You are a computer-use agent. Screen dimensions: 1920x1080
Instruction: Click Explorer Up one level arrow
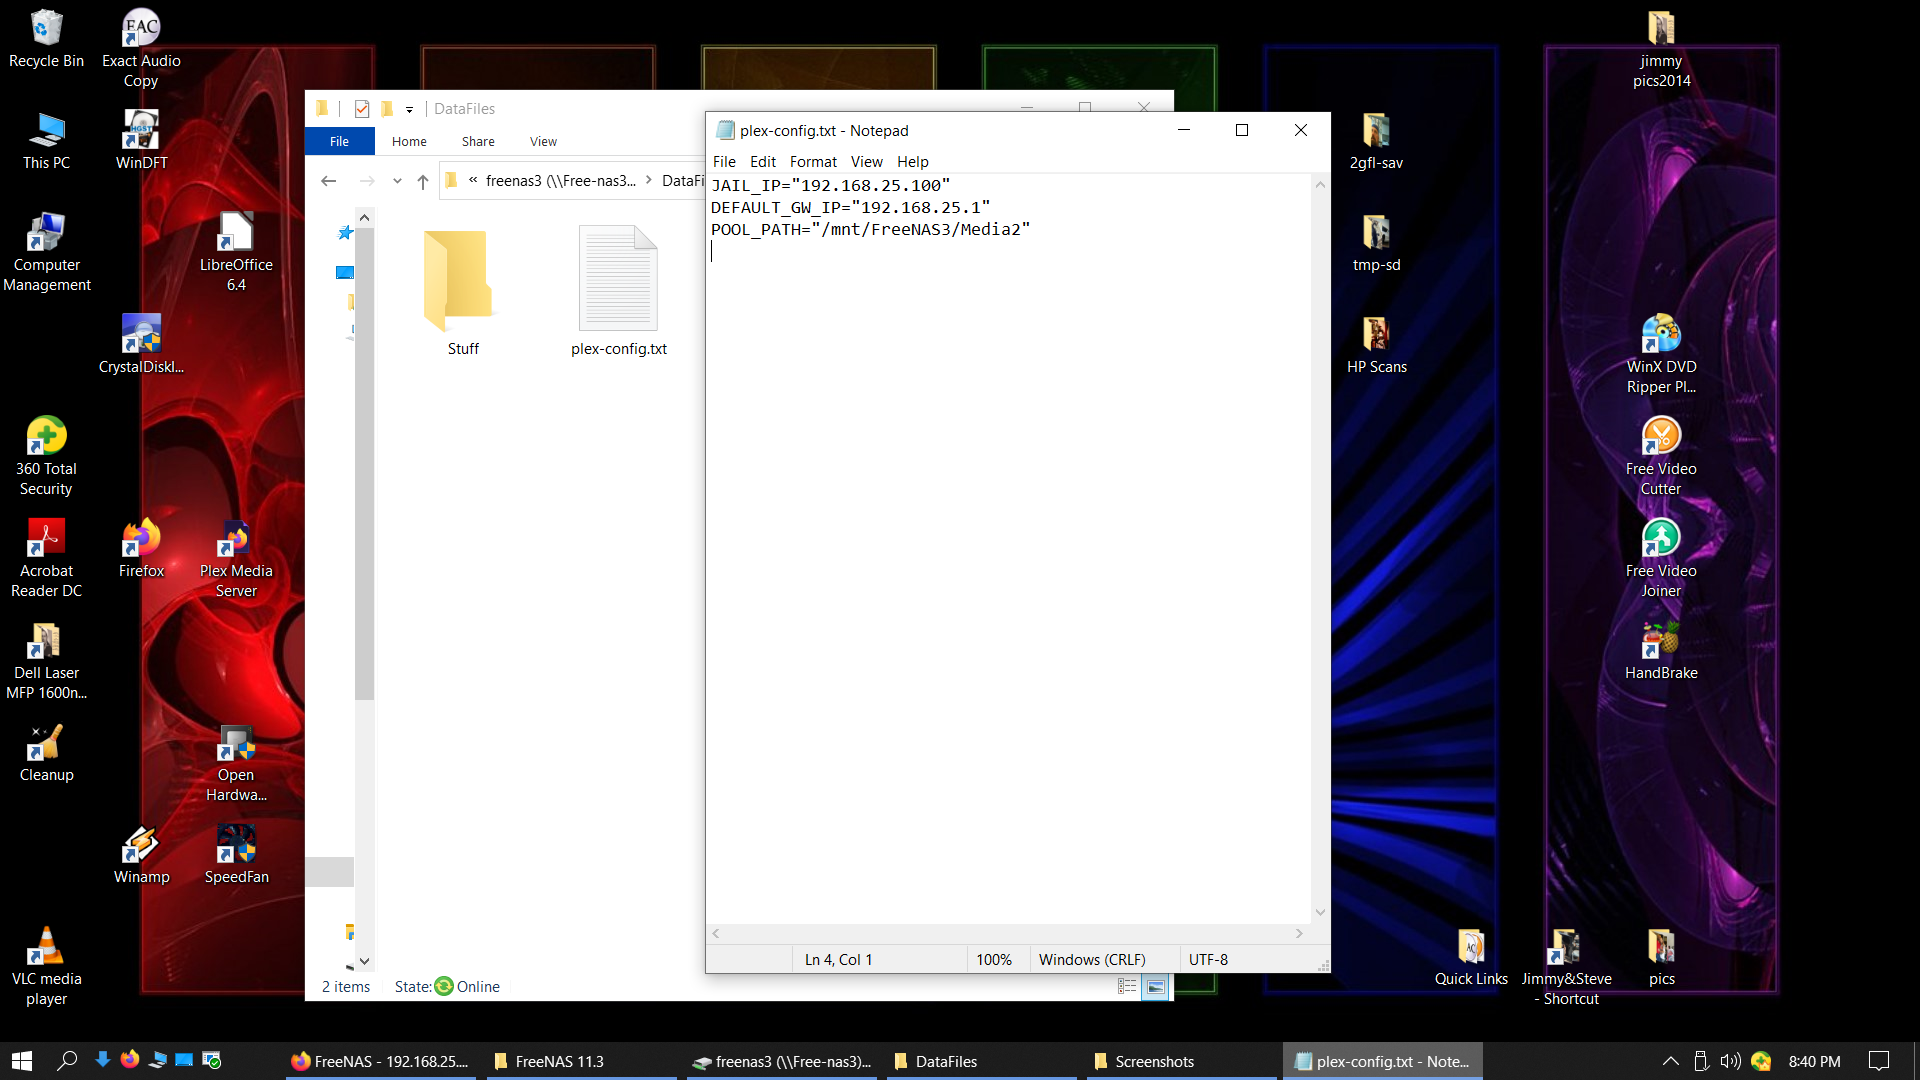(423, 181)
